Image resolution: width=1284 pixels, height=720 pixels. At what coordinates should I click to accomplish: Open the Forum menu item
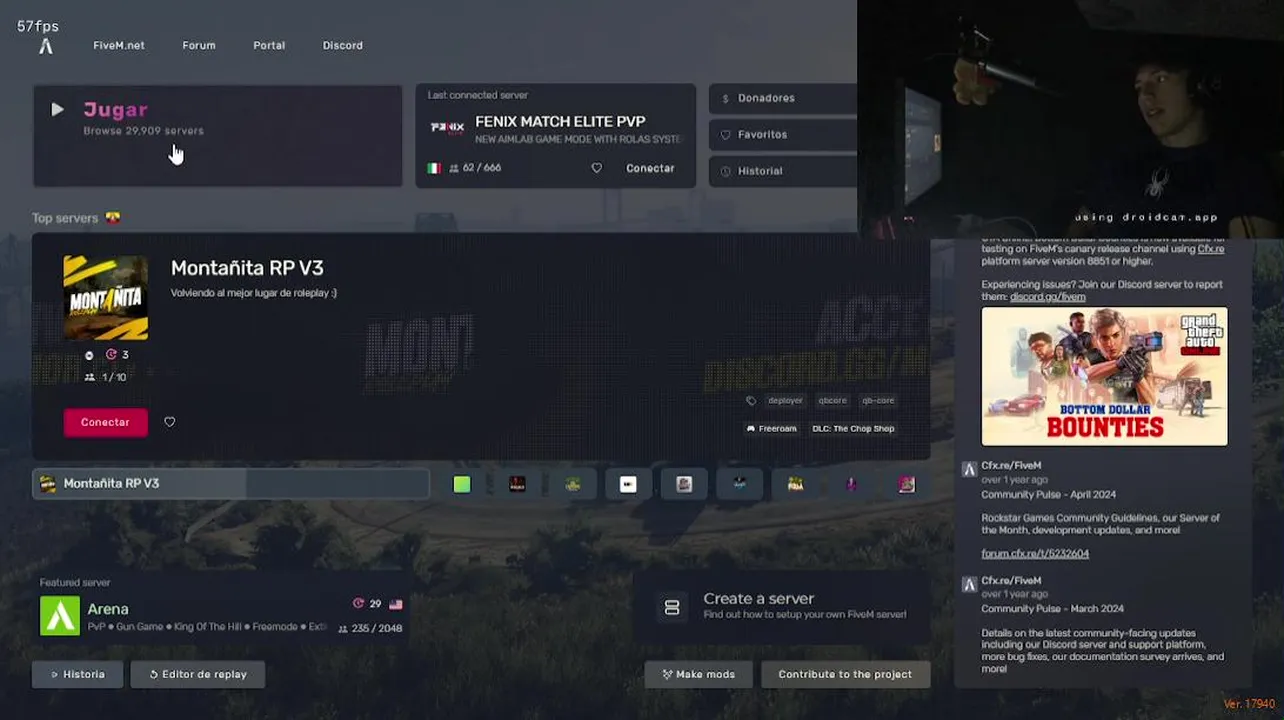pyautogui.click(x=199, y=45)
